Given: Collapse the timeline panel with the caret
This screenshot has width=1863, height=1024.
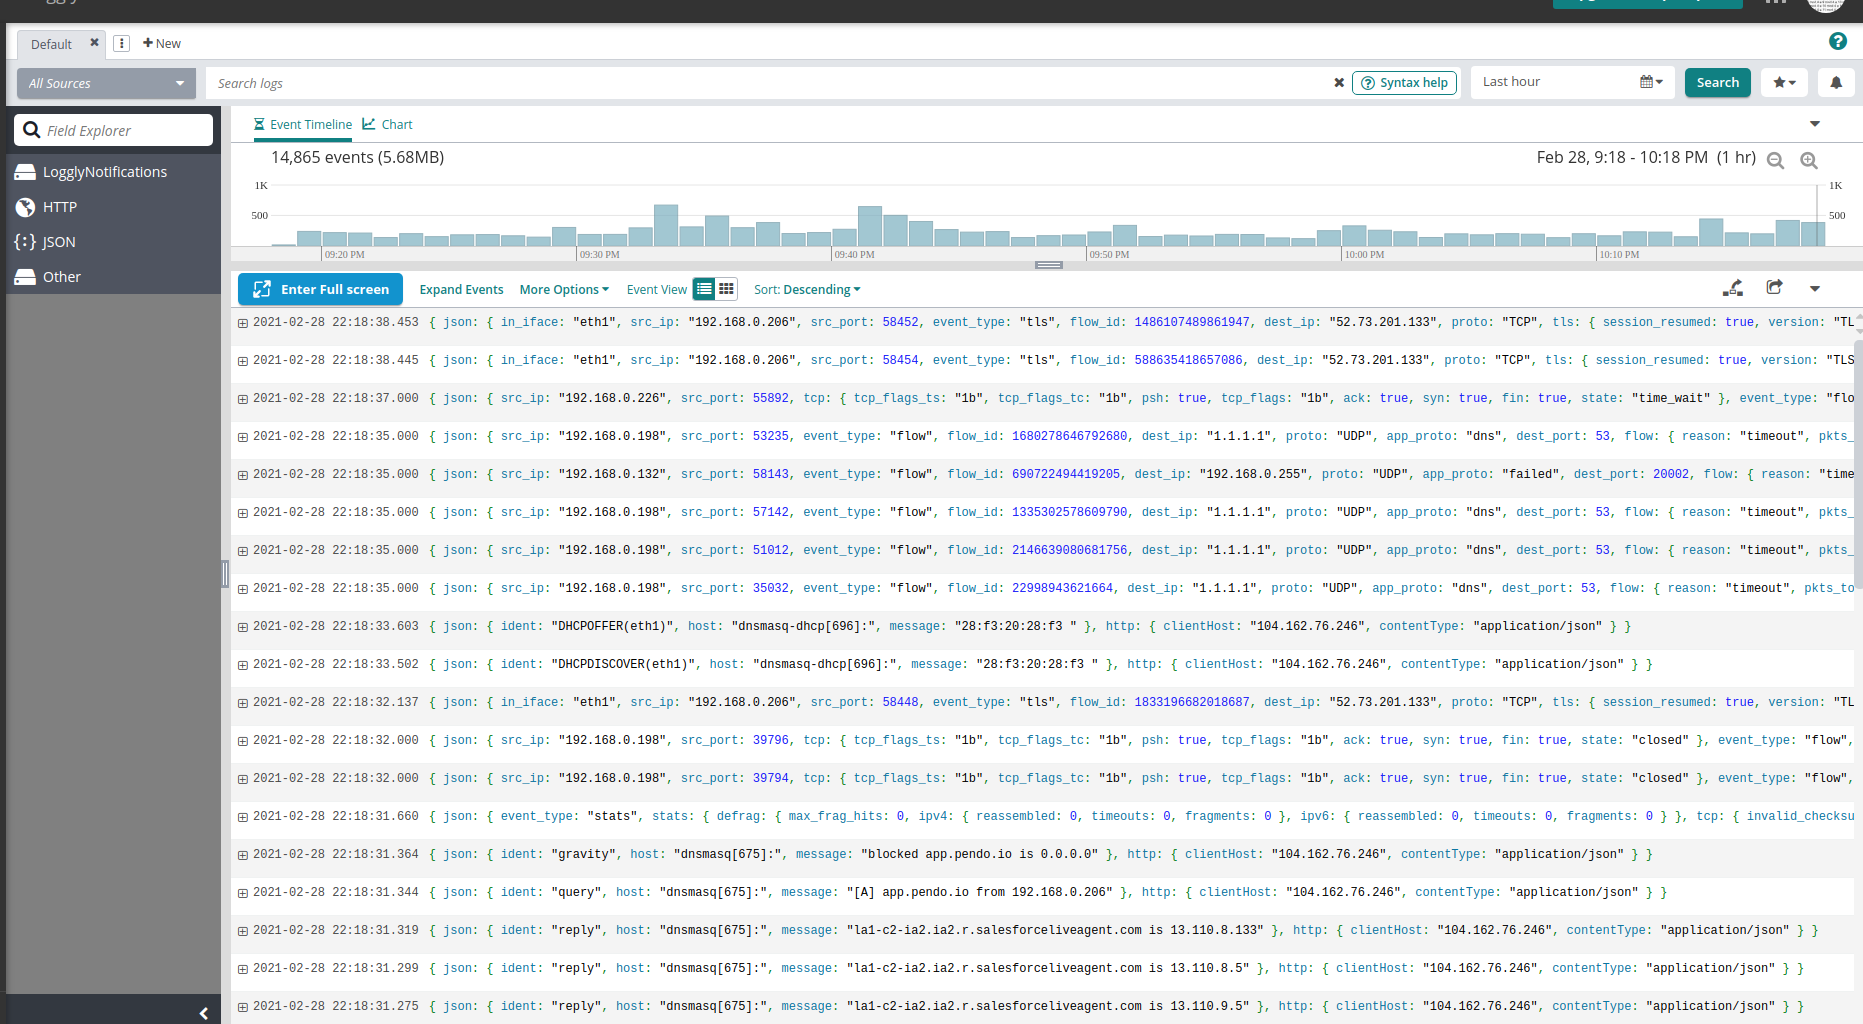Looking at the screenshot, I should 1815,124.
